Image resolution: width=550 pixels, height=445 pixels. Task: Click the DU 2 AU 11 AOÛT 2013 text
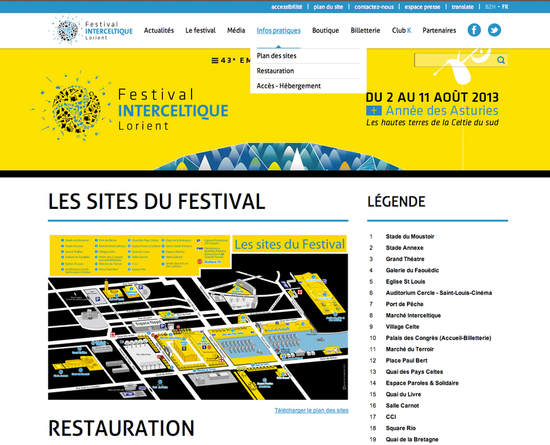pos(432,97)
